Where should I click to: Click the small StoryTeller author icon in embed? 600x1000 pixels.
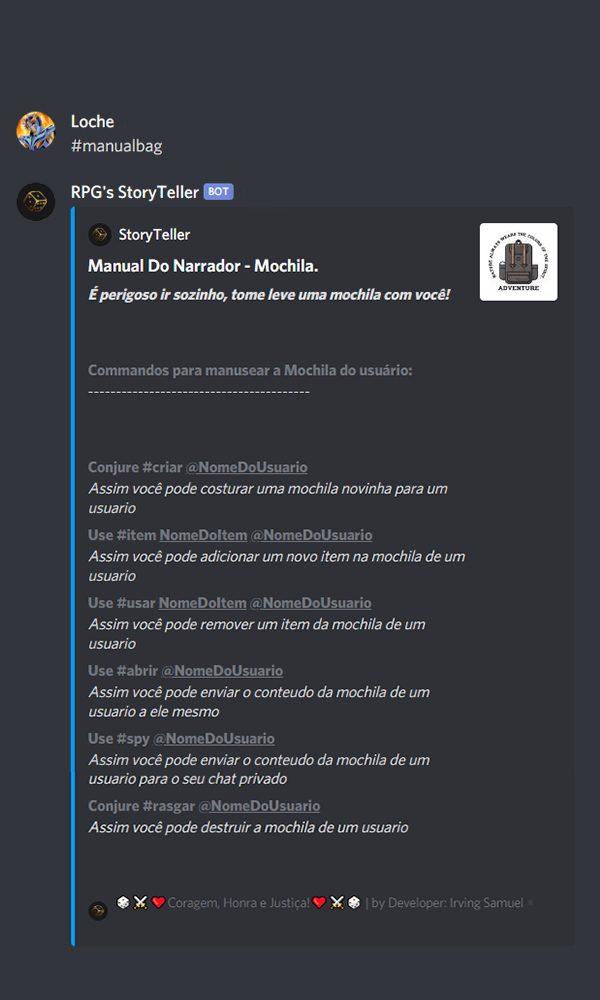coord(99,235)
